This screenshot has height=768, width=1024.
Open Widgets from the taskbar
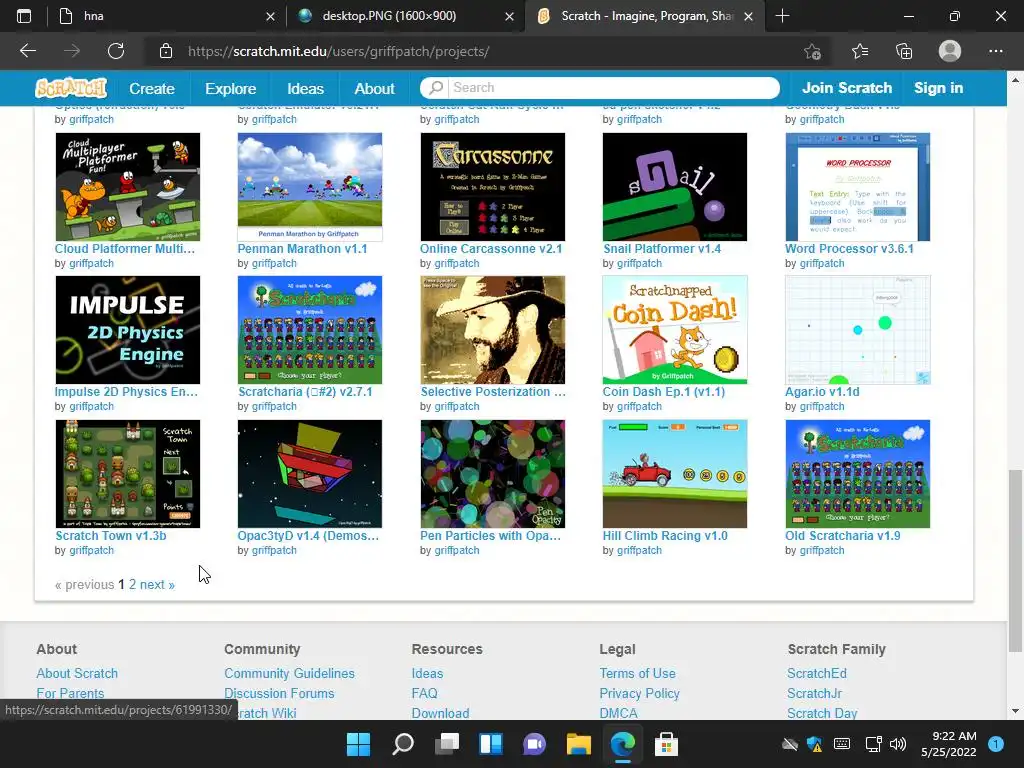490,744
